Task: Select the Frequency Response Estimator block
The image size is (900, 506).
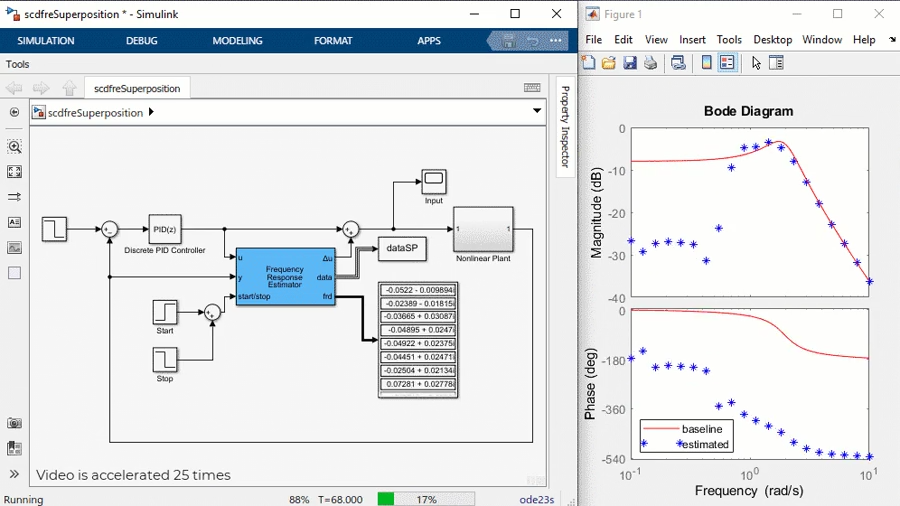Action: [285, 277]
